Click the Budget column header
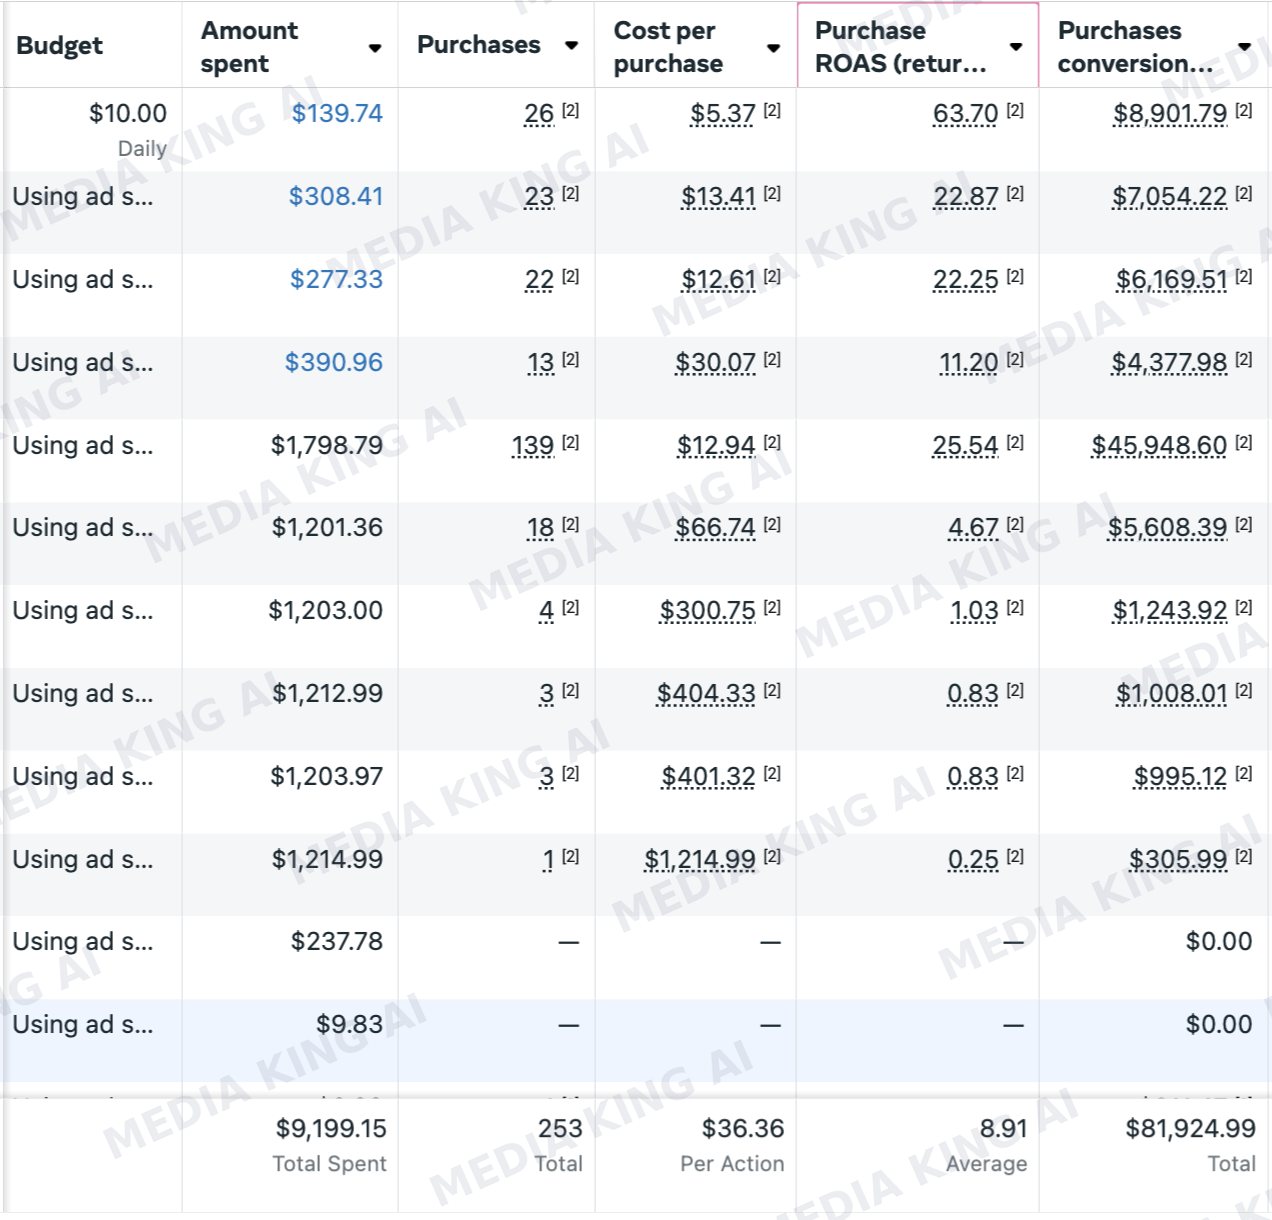This screenshot has width=1272, height=1220. 60,46
